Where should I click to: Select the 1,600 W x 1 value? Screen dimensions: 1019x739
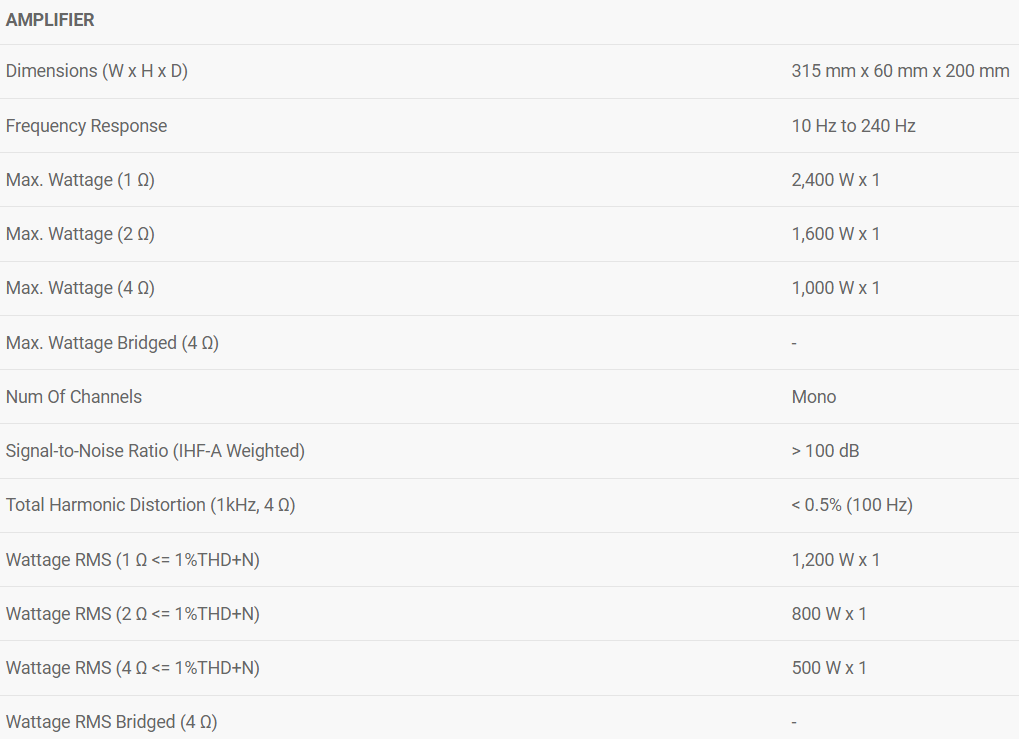tap(835, 234)
